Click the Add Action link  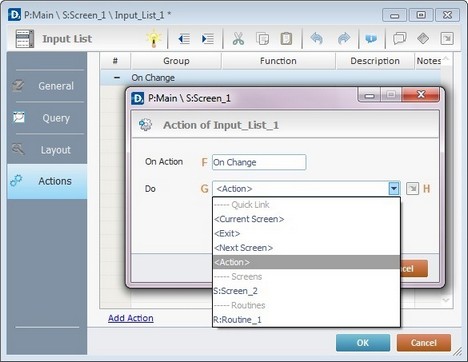pos(131,318)
